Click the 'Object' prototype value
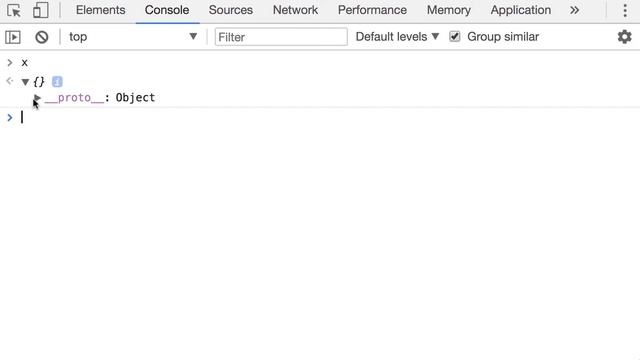 click(135, 98)
